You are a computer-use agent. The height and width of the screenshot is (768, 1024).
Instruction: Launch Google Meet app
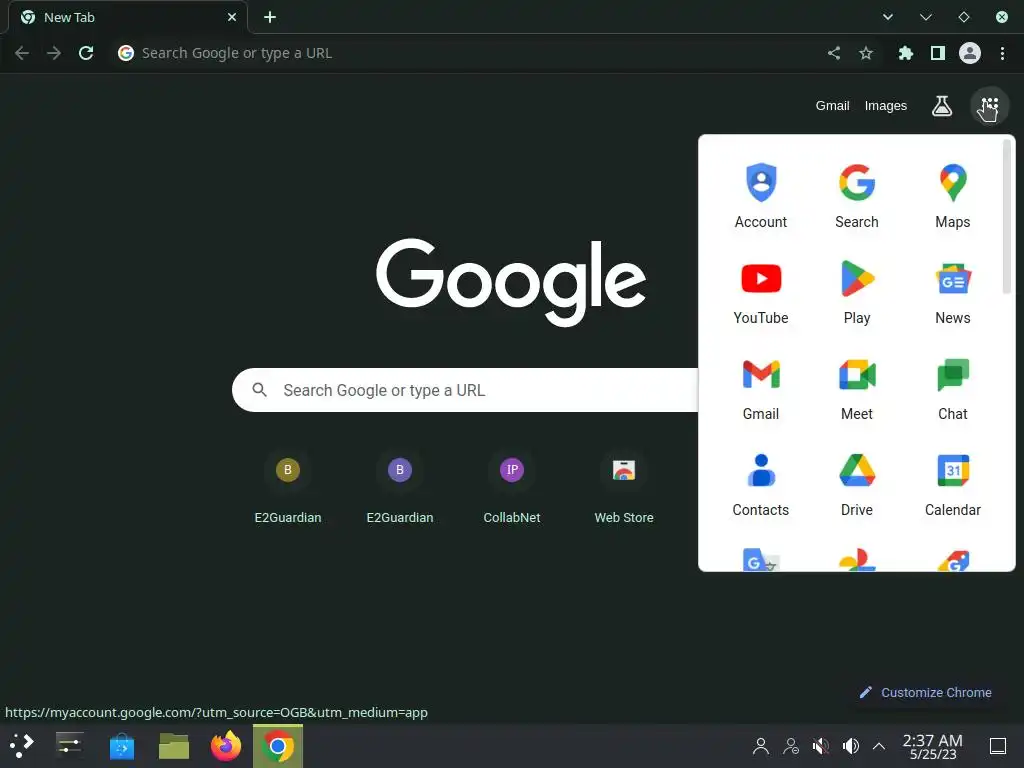point(857,388)
